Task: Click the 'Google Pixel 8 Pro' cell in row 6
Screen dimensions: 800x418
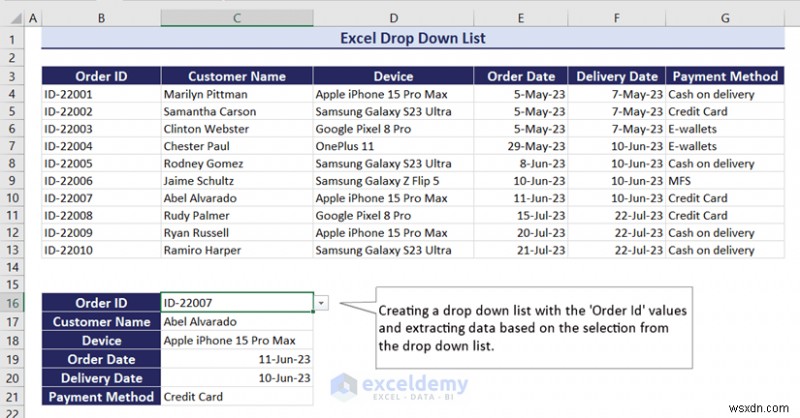Action: click(x=393, y=129)
